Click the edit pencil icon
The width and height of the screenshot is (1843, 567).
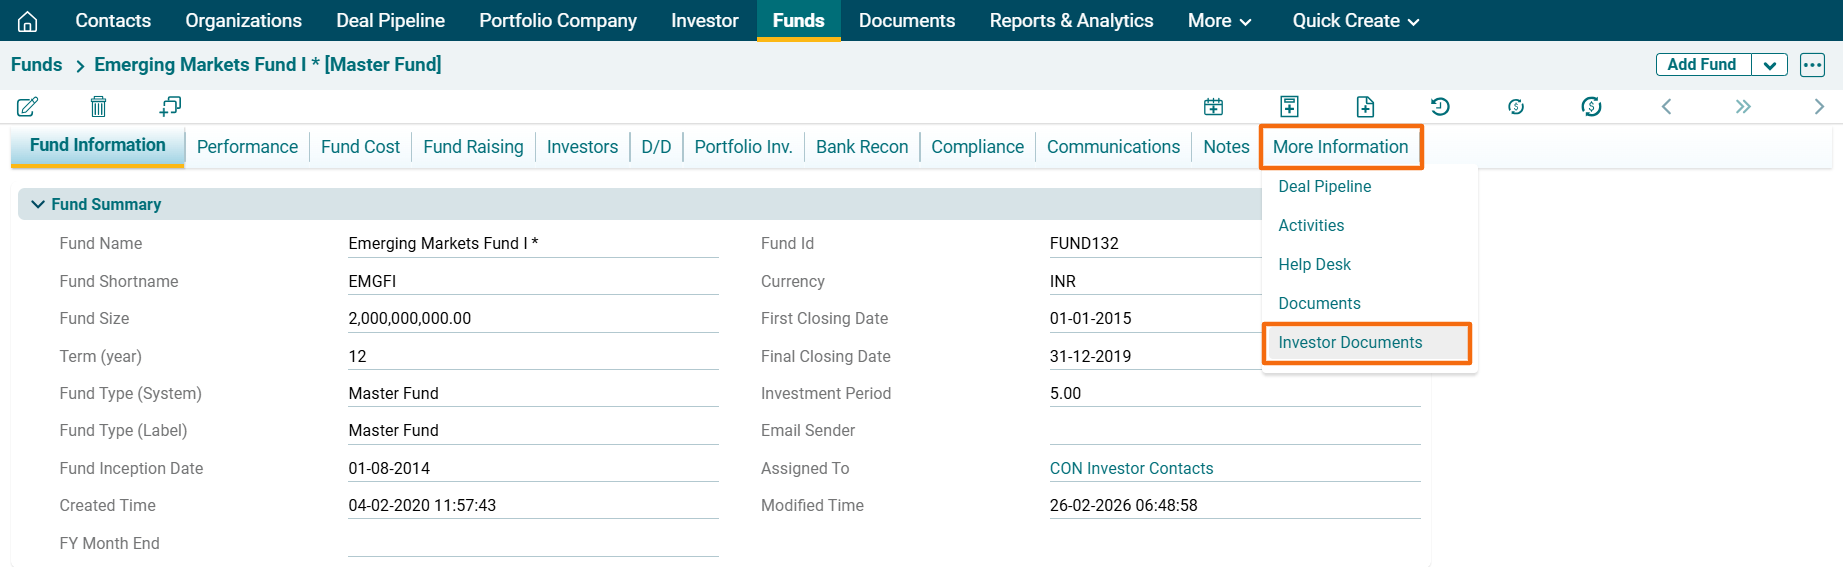pos(27,107)
